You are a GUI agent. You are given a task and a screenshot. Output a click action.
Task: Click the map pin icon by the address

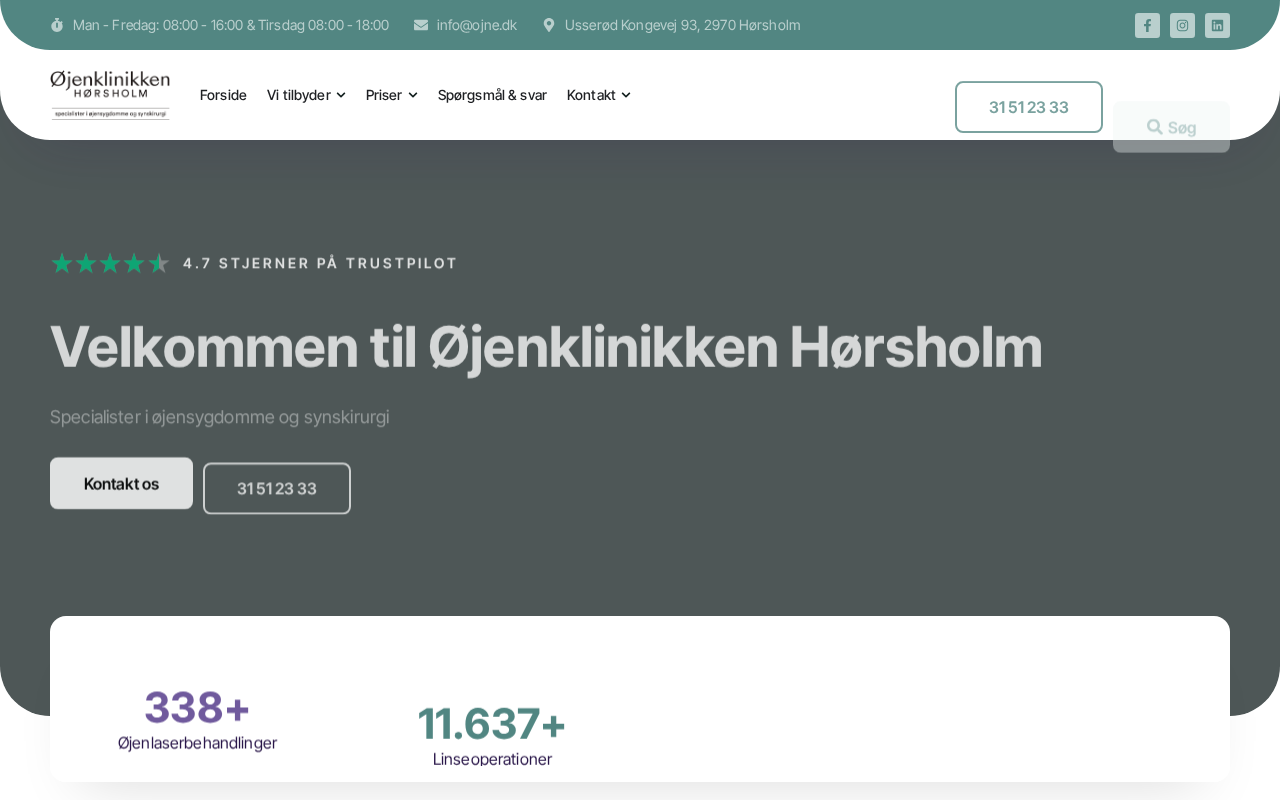pyautogui.click(x=549, y=25)
